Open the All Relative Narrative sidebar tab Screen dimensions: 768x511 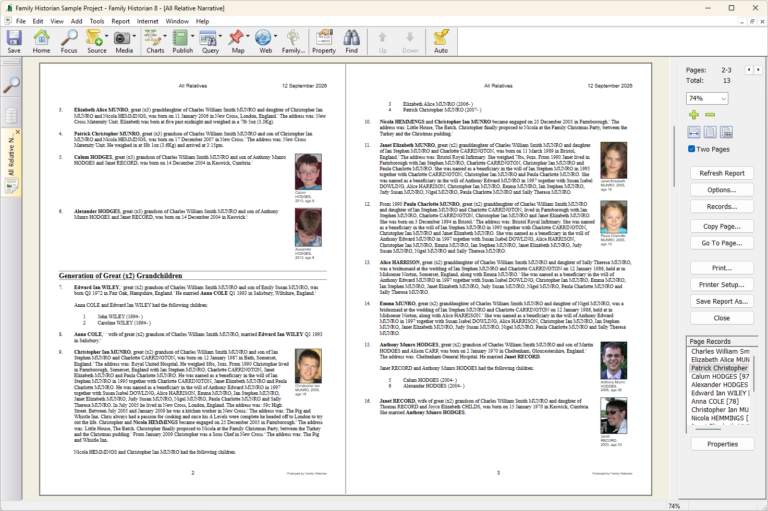[x=11, y=162]
